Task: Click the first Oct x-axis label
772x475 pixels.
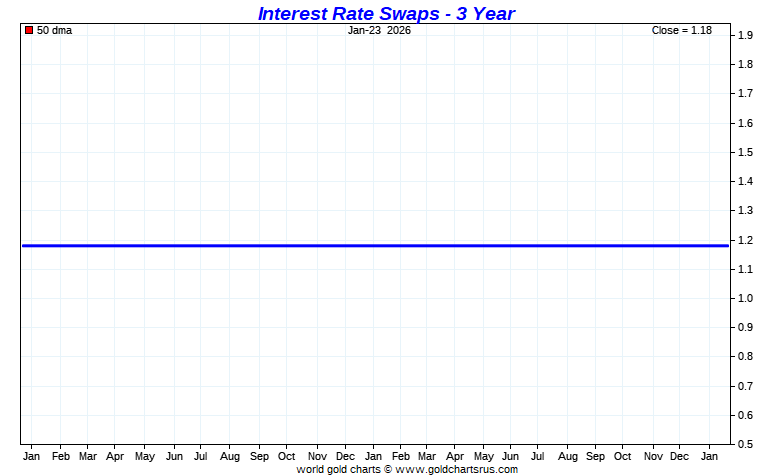Action: coord(287,456)
